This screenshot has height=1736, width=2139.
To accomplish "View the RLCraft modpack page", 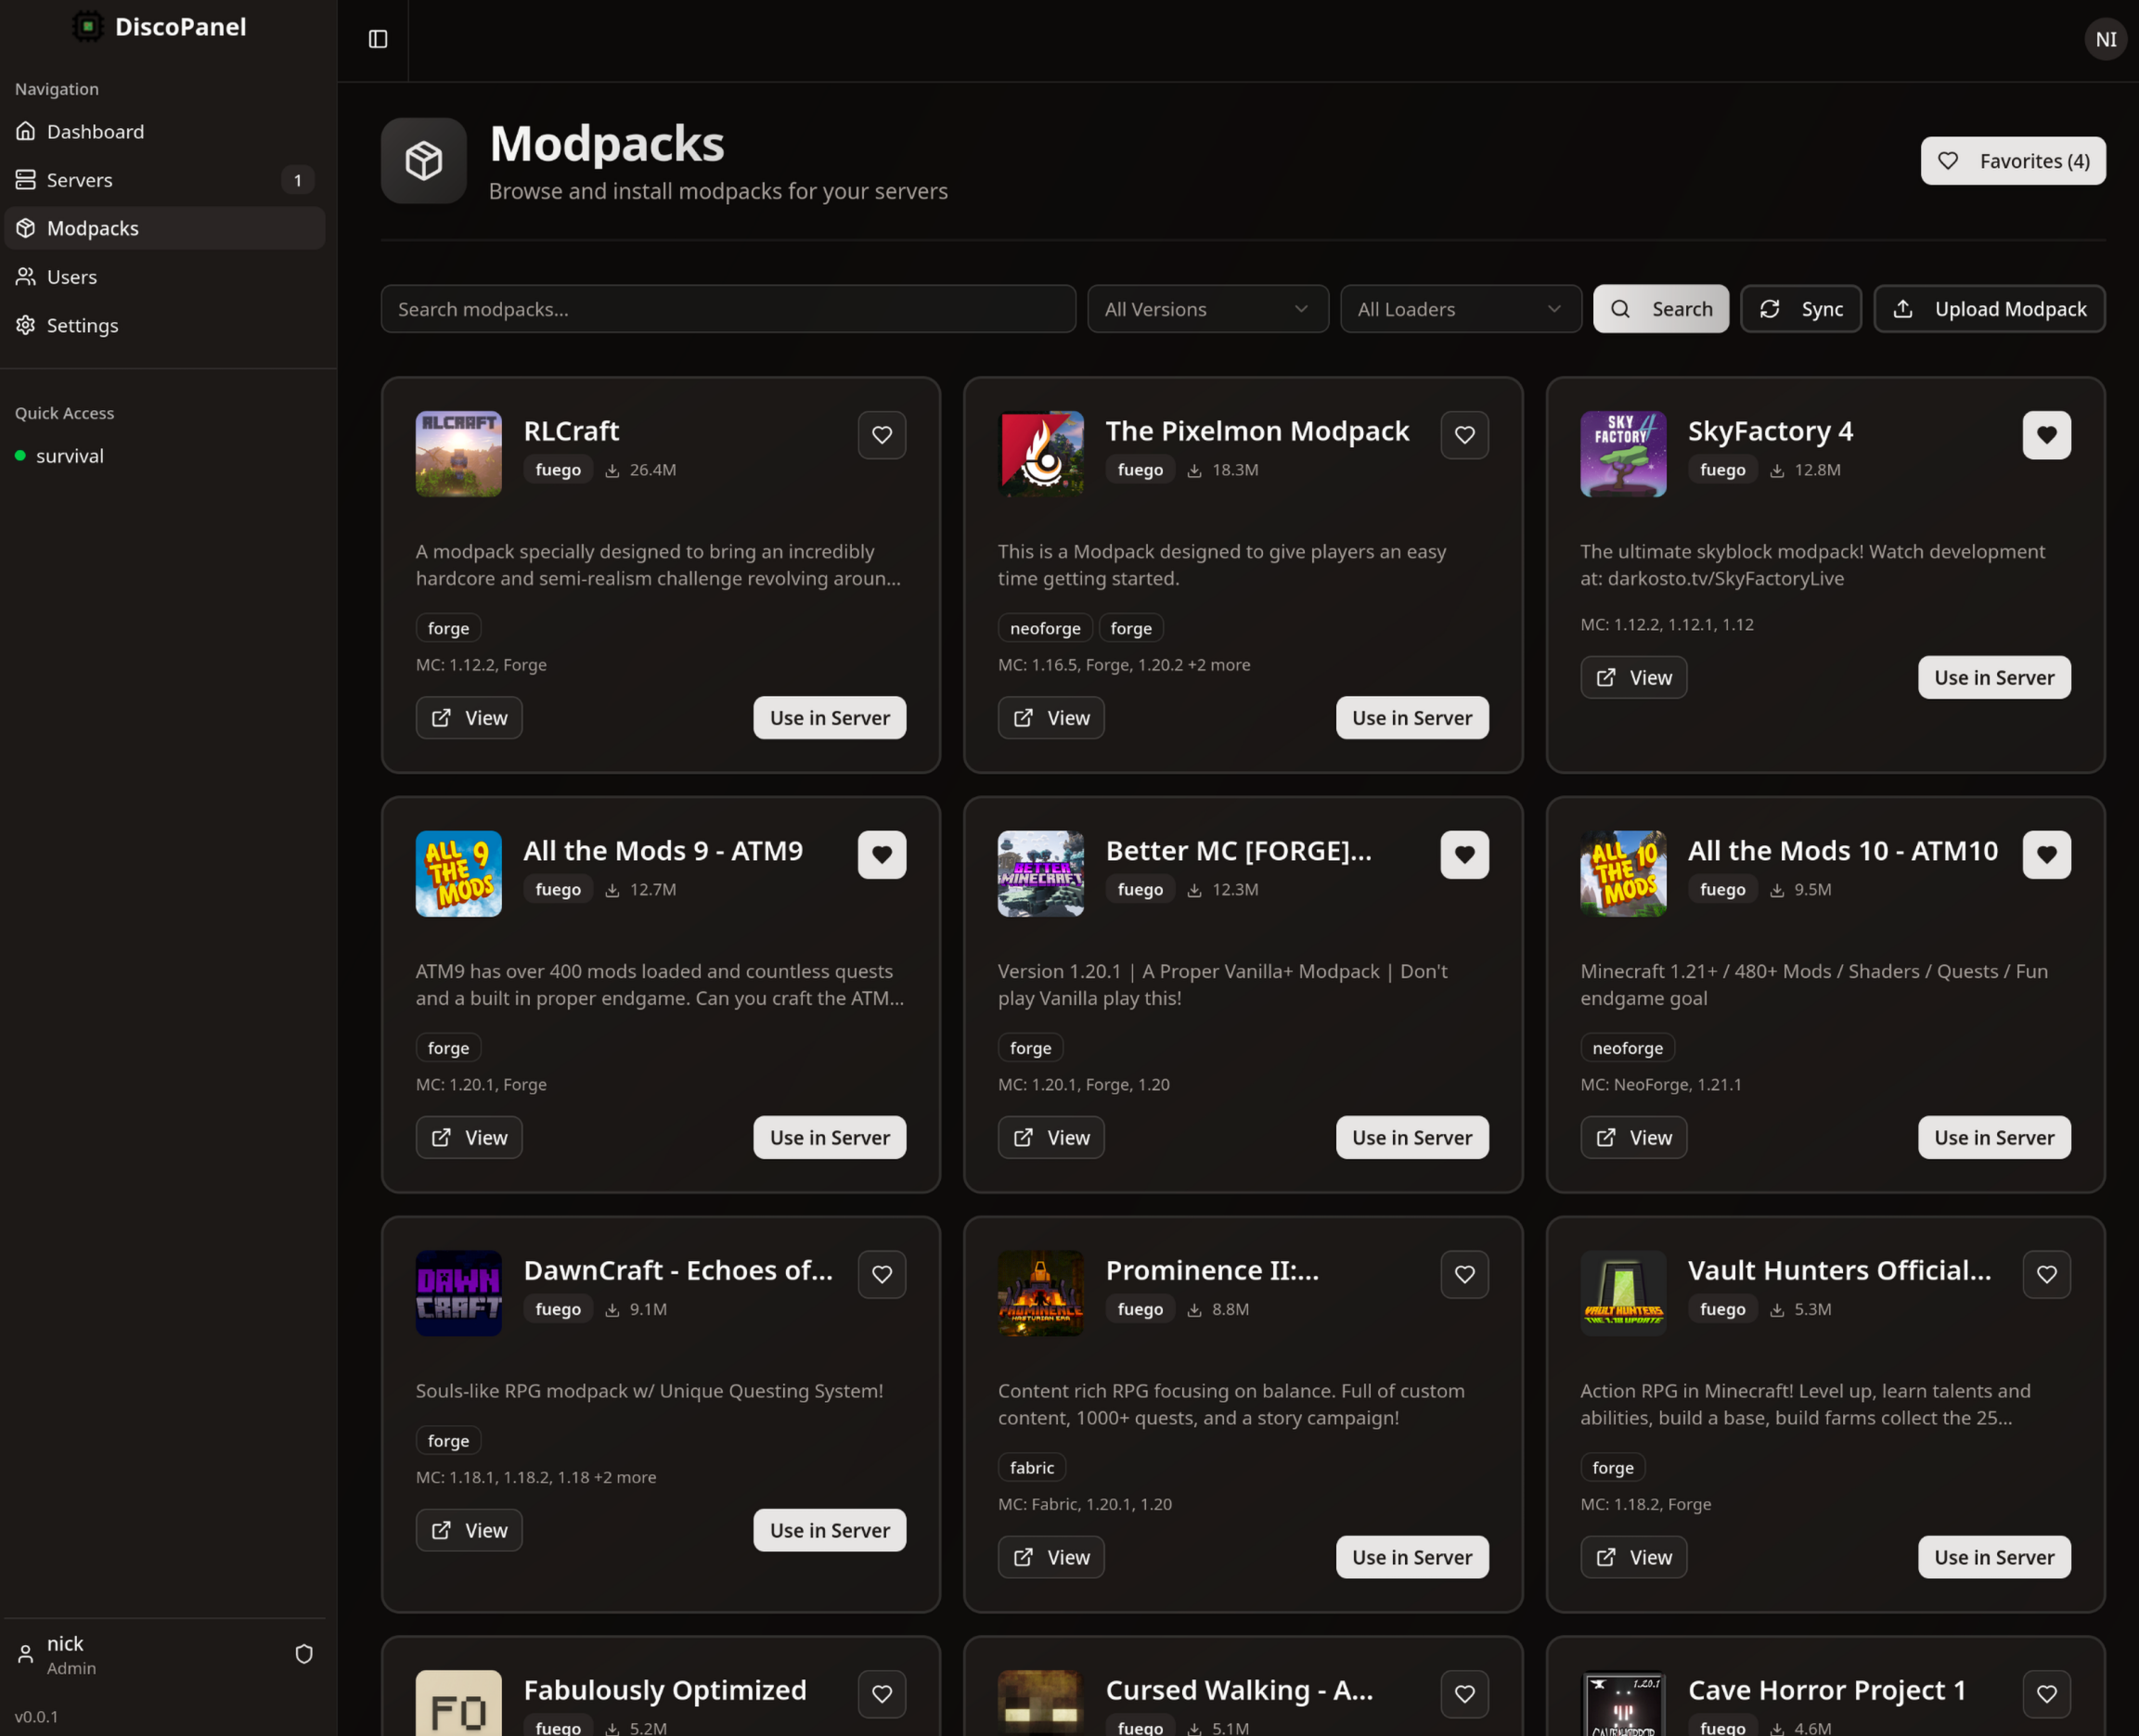I will pos(469,718).
